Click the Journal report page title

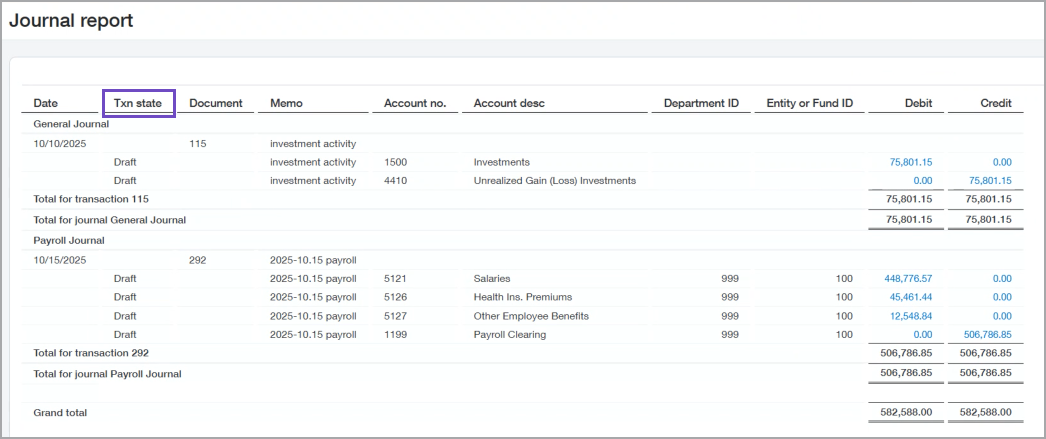point(71,21)
